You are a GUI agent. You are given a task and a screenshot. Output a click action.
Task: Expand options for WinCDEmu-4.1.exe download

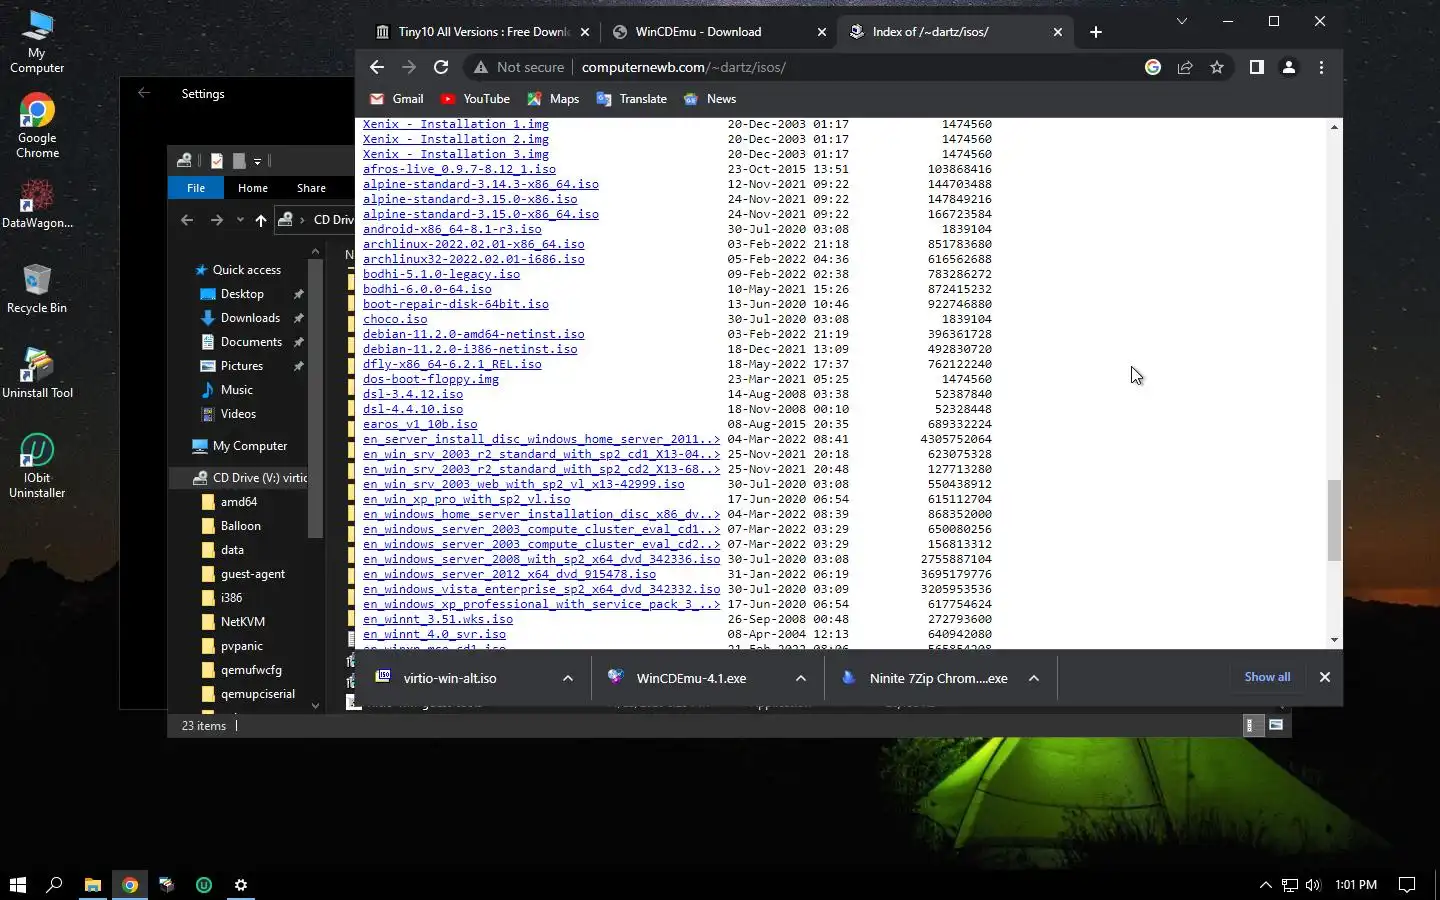pos(801,678)
